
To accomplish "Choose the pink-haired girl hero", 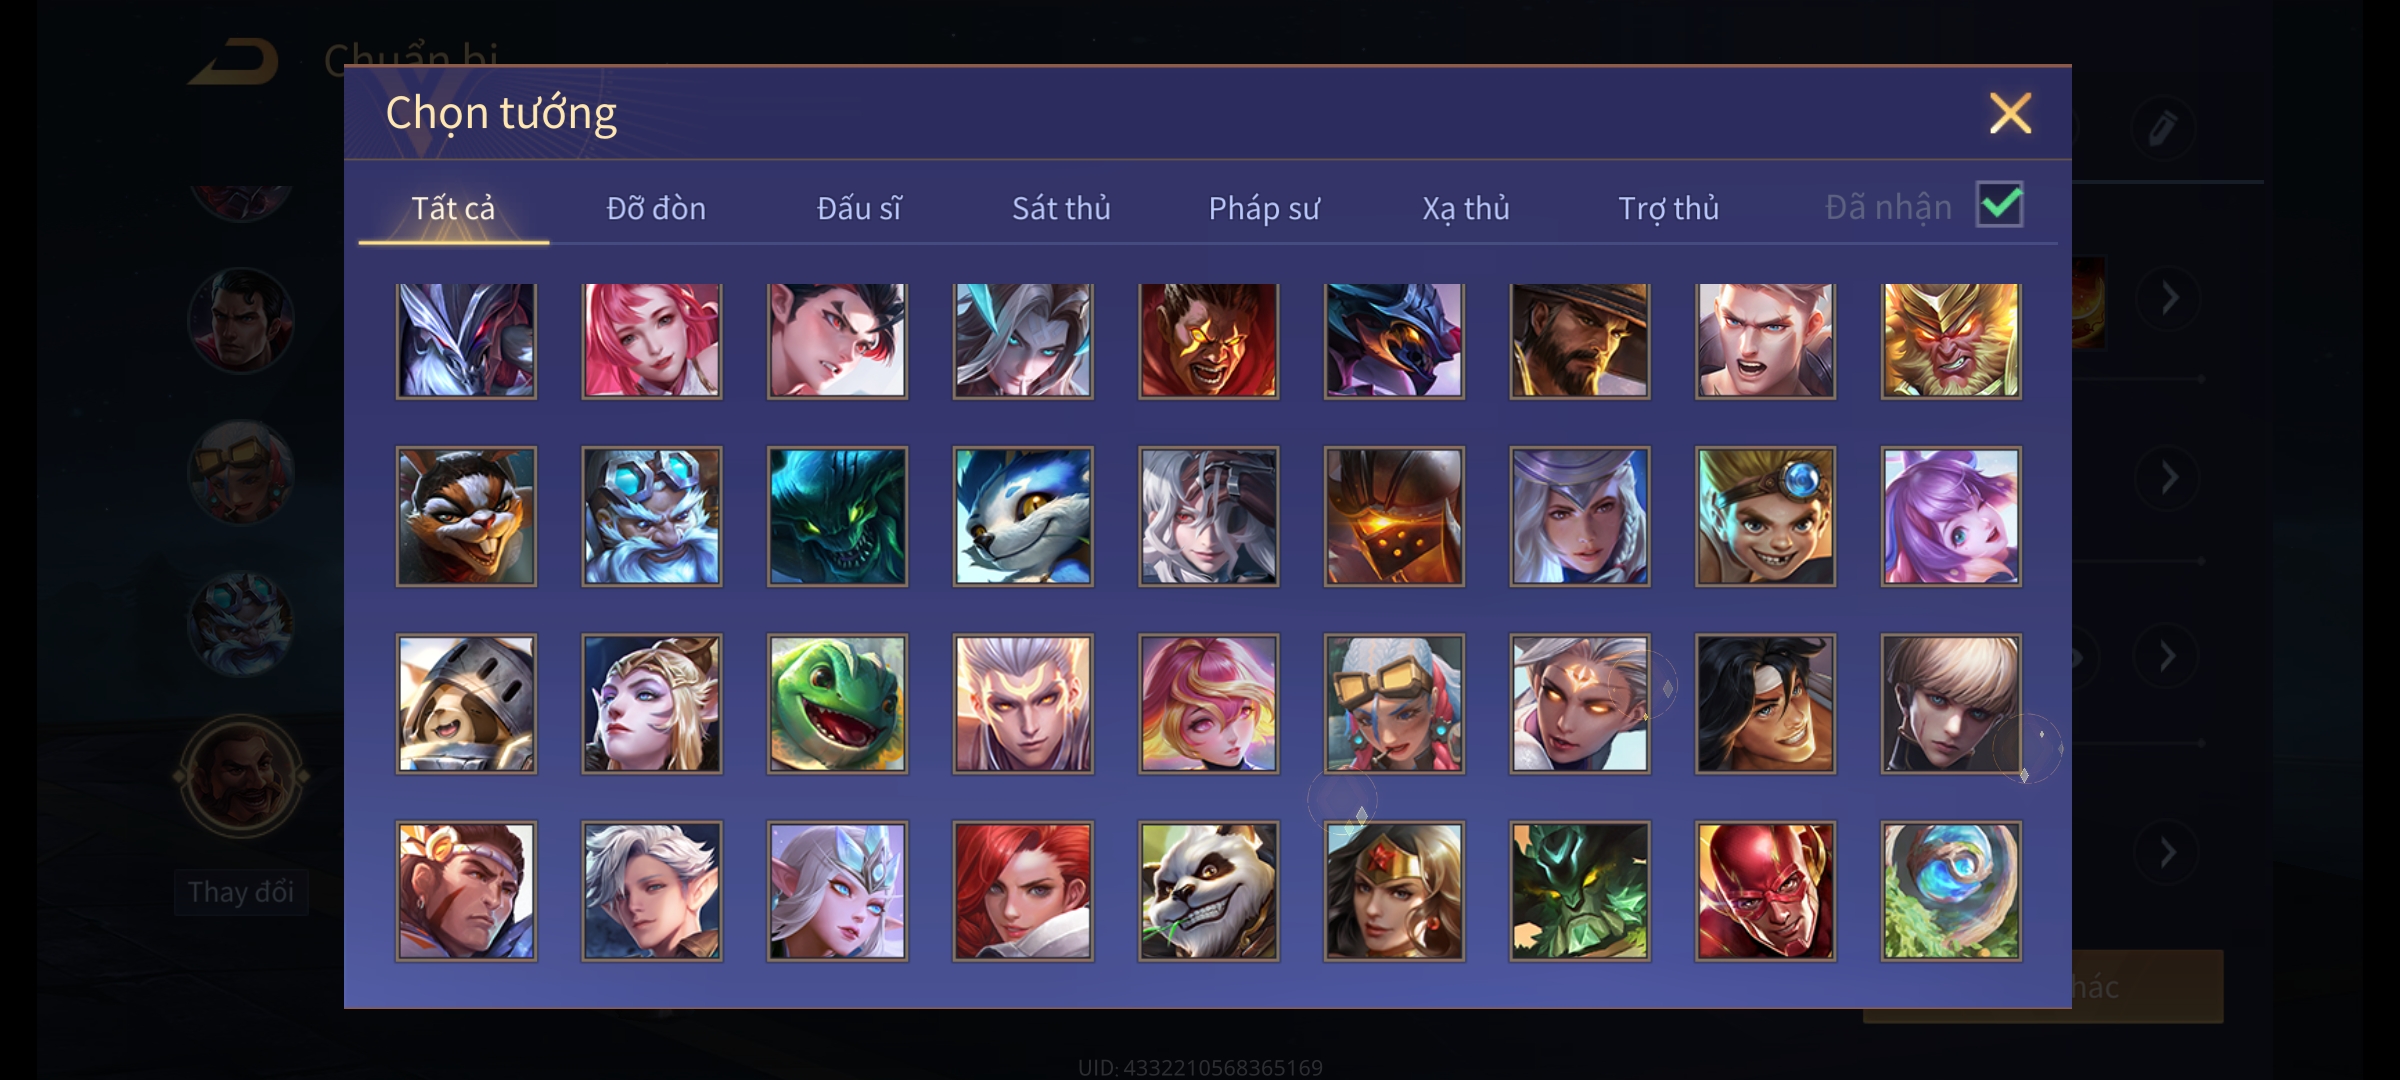I will click(652, 341).
